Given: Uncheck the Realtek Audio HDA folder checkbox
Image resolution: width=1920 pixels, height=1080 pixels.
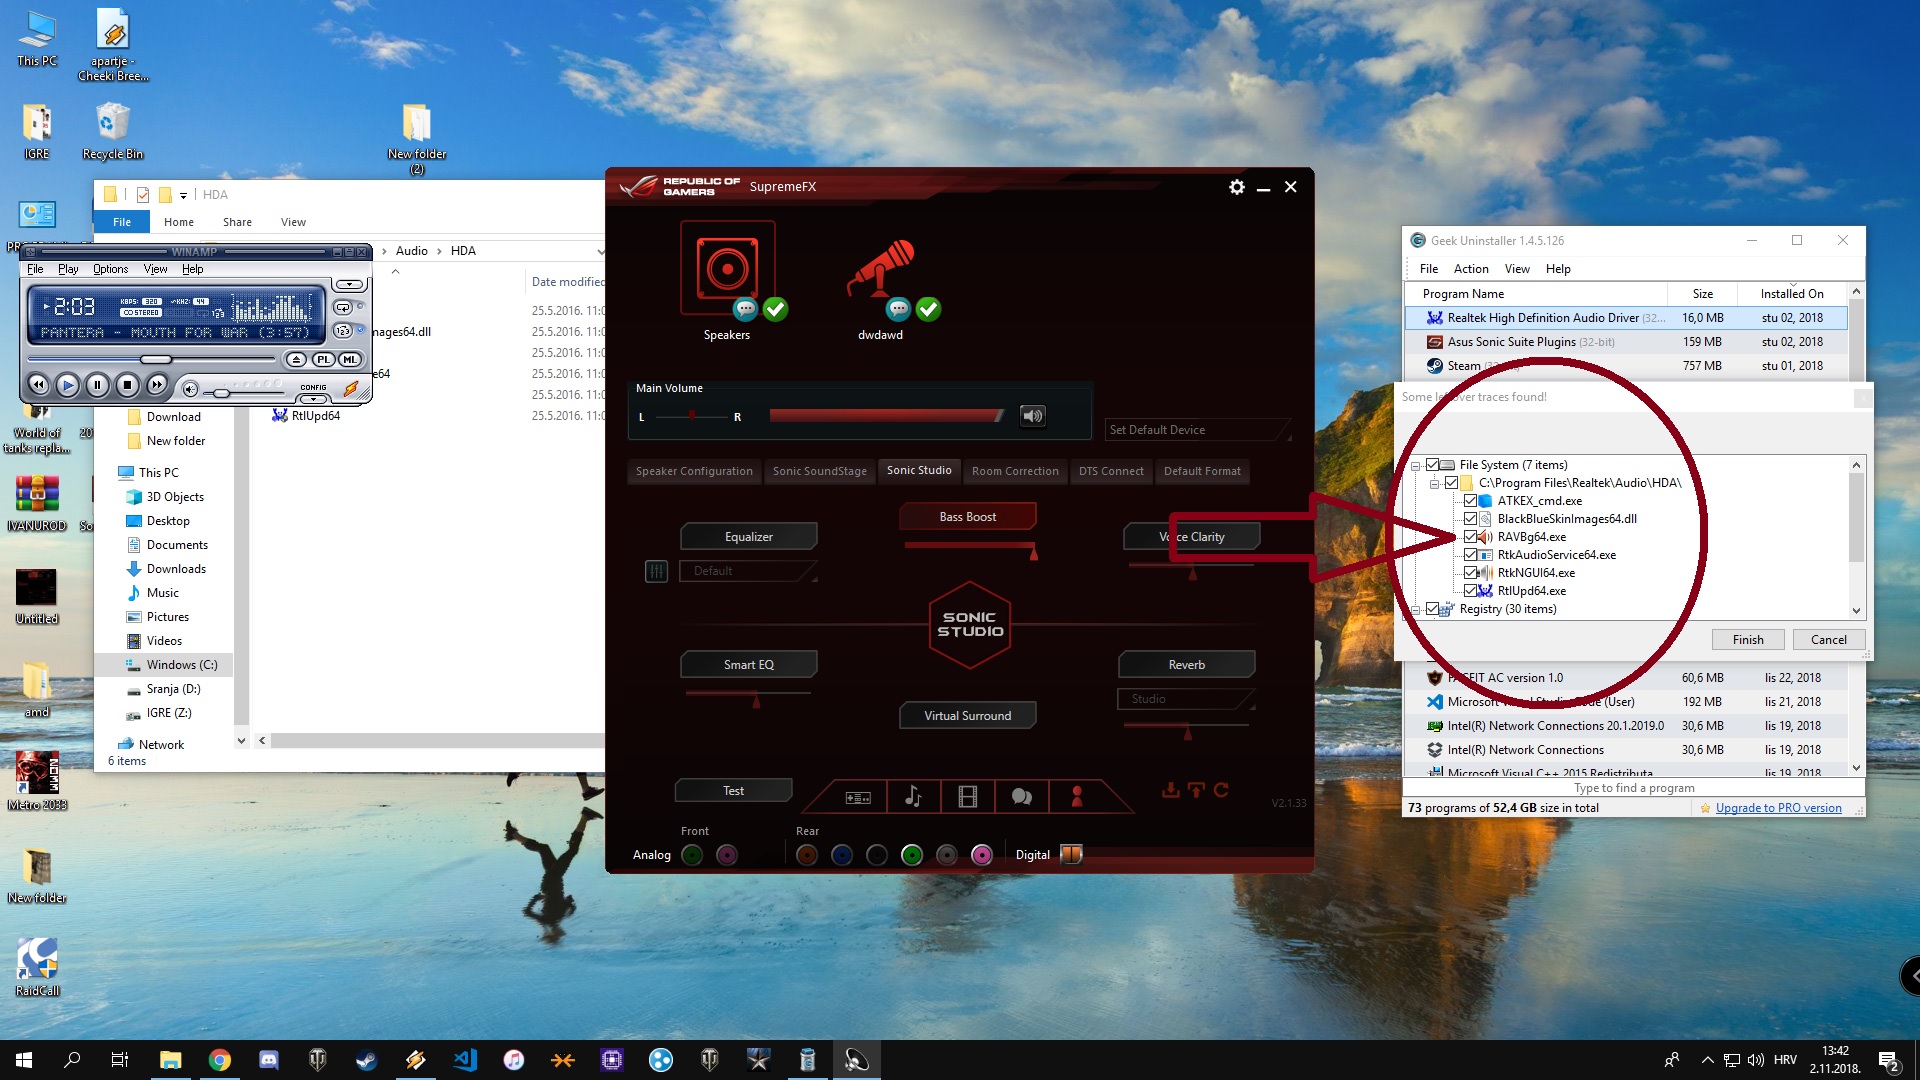Looking at the screenshot, I should (x=1451, y=483).
